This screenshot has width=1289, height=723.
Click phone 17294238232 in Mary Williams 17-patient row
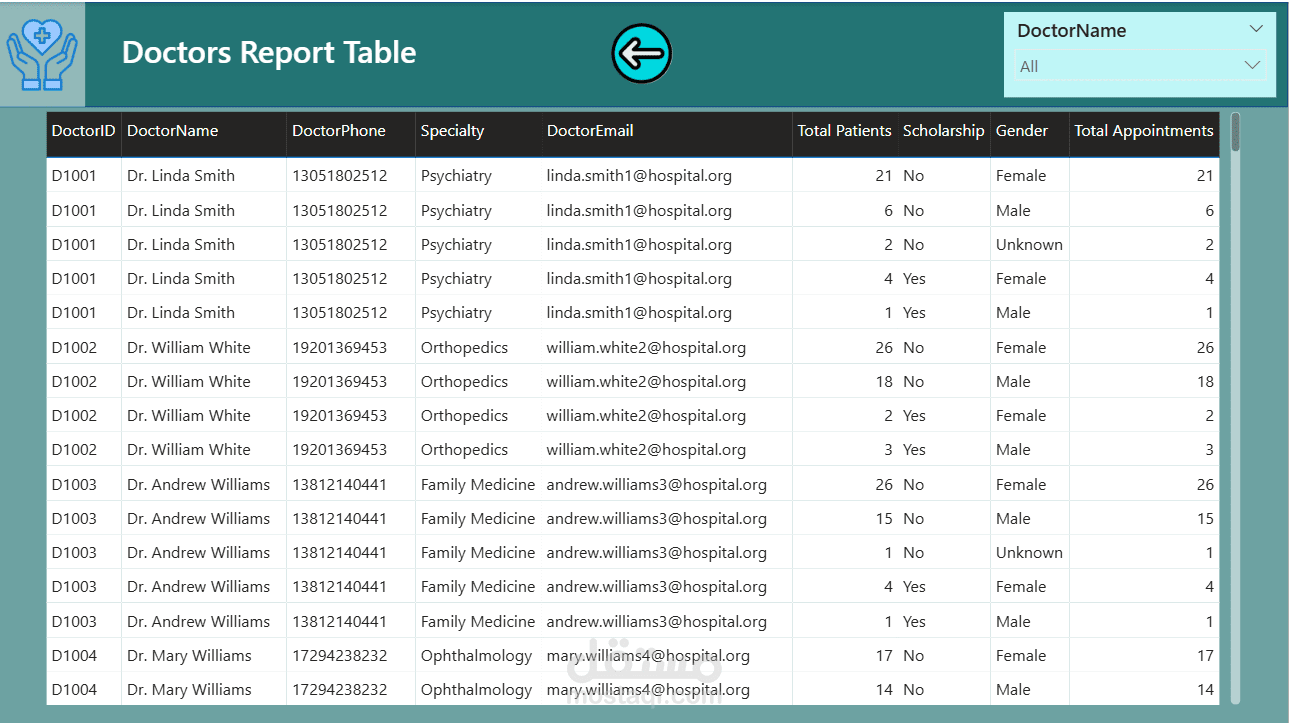[339, 656]
